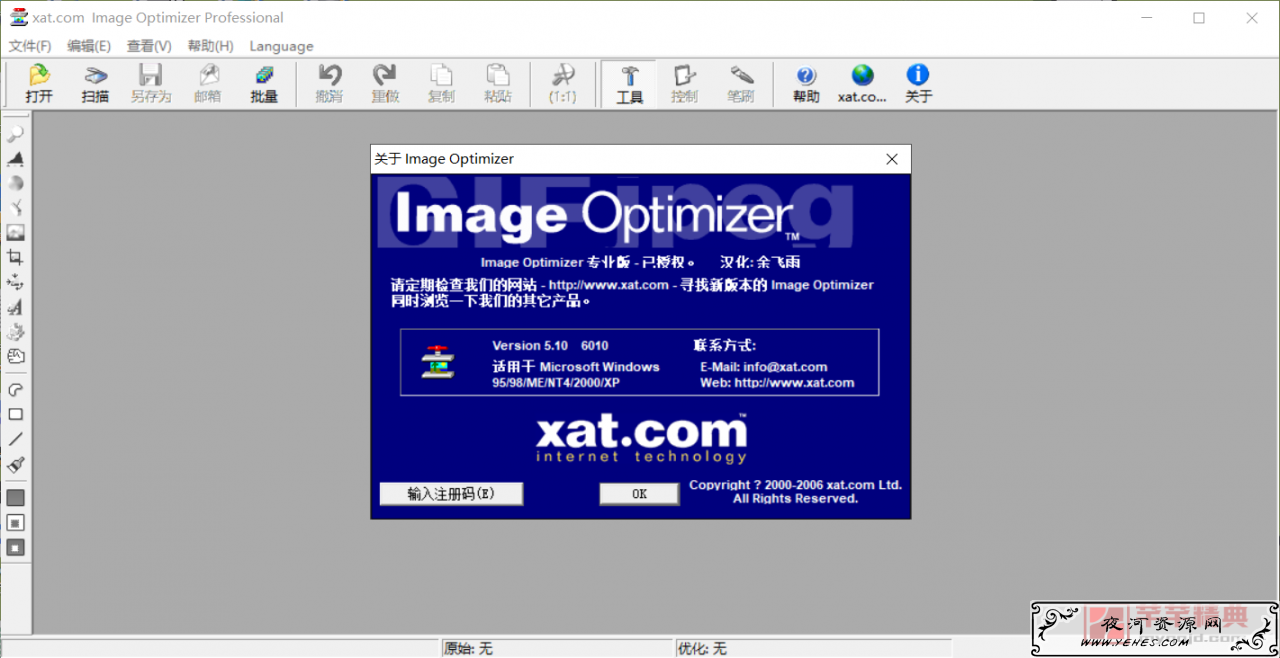The image size is (1280, 658).
Task: Select the freehand lasso region tool
Action: (x=16, y=390)
